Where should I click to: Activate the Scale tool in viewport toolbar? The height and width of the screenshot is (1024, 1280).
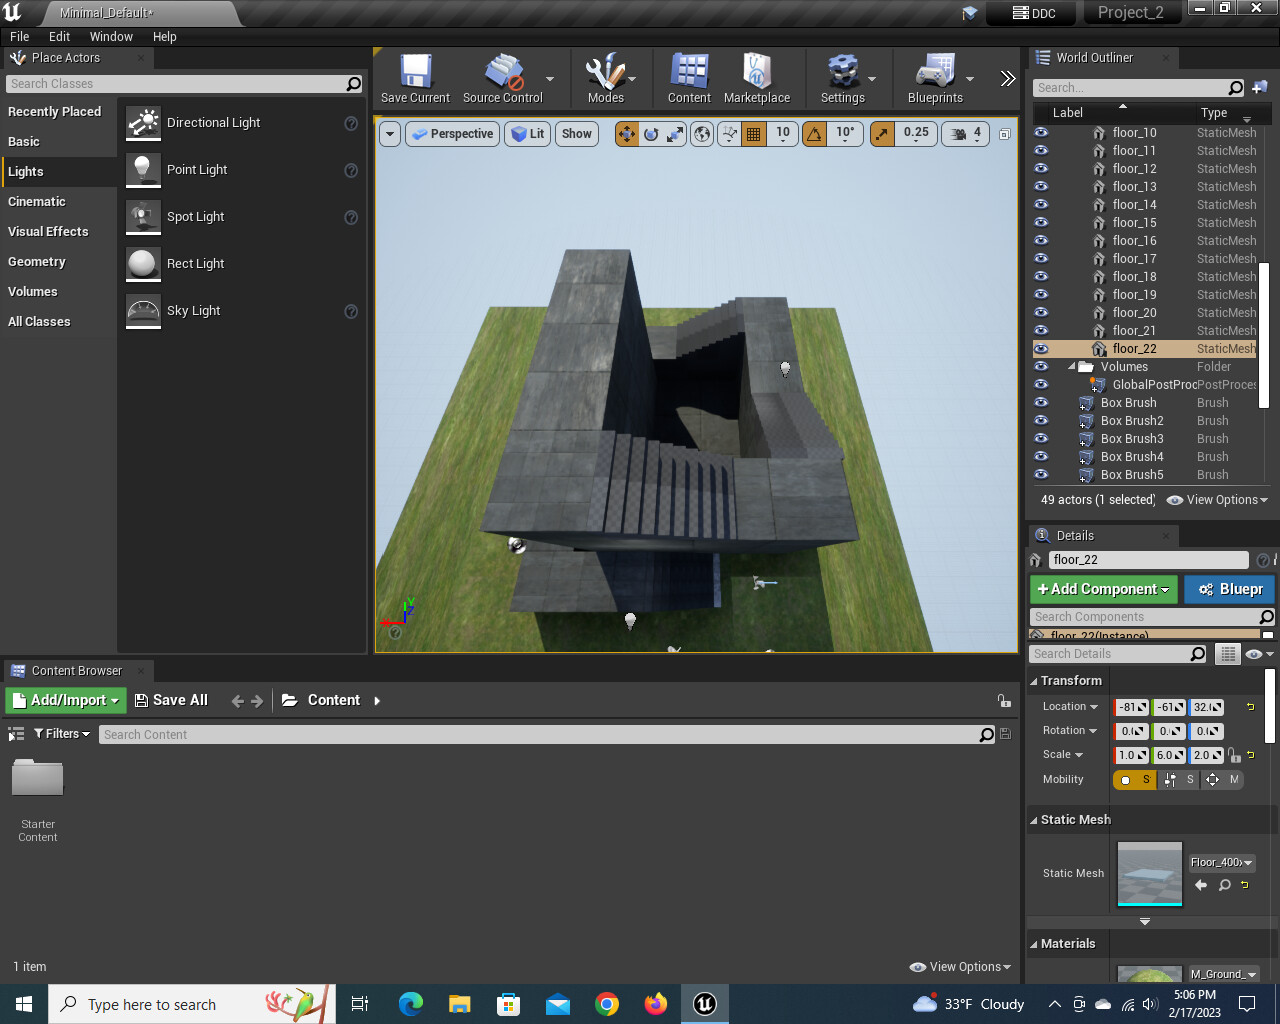(673, 133)
